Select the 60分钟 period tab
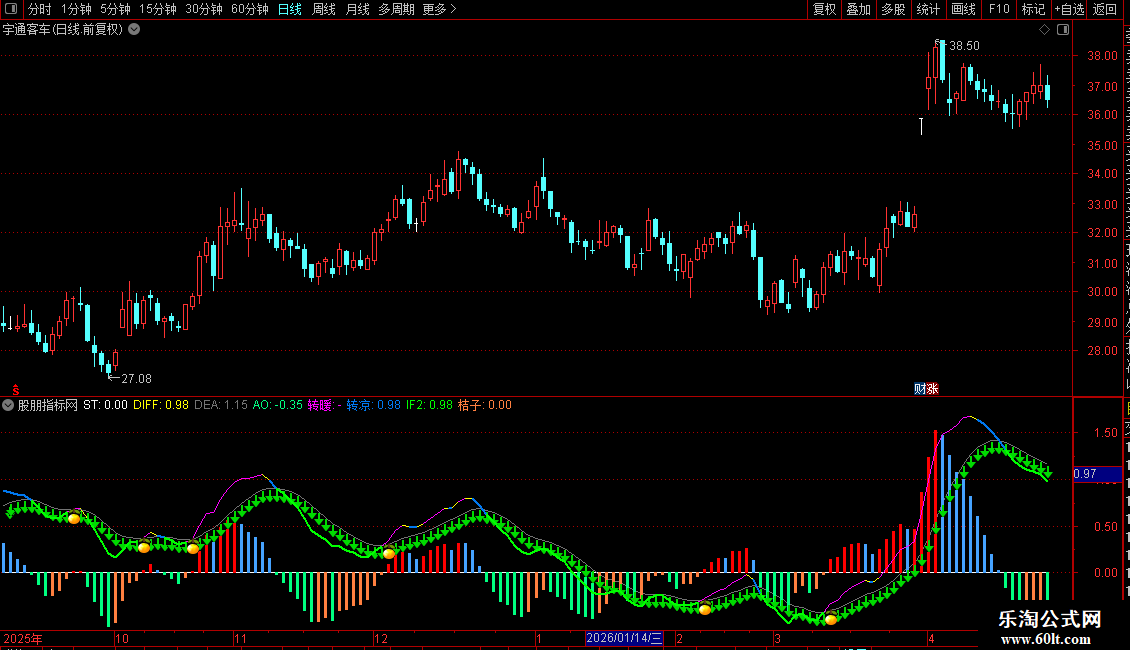Viewport: 1130px width, 650px height. (x=250, y=9)
